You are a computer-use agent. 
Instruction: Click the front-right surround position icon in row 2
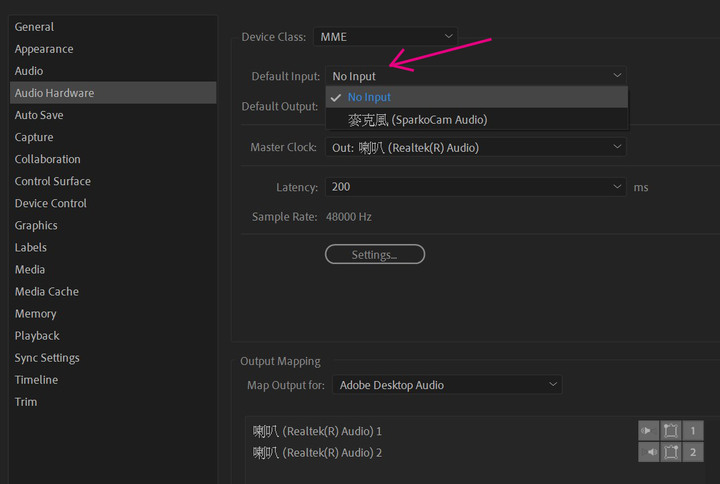coord(670,452)
